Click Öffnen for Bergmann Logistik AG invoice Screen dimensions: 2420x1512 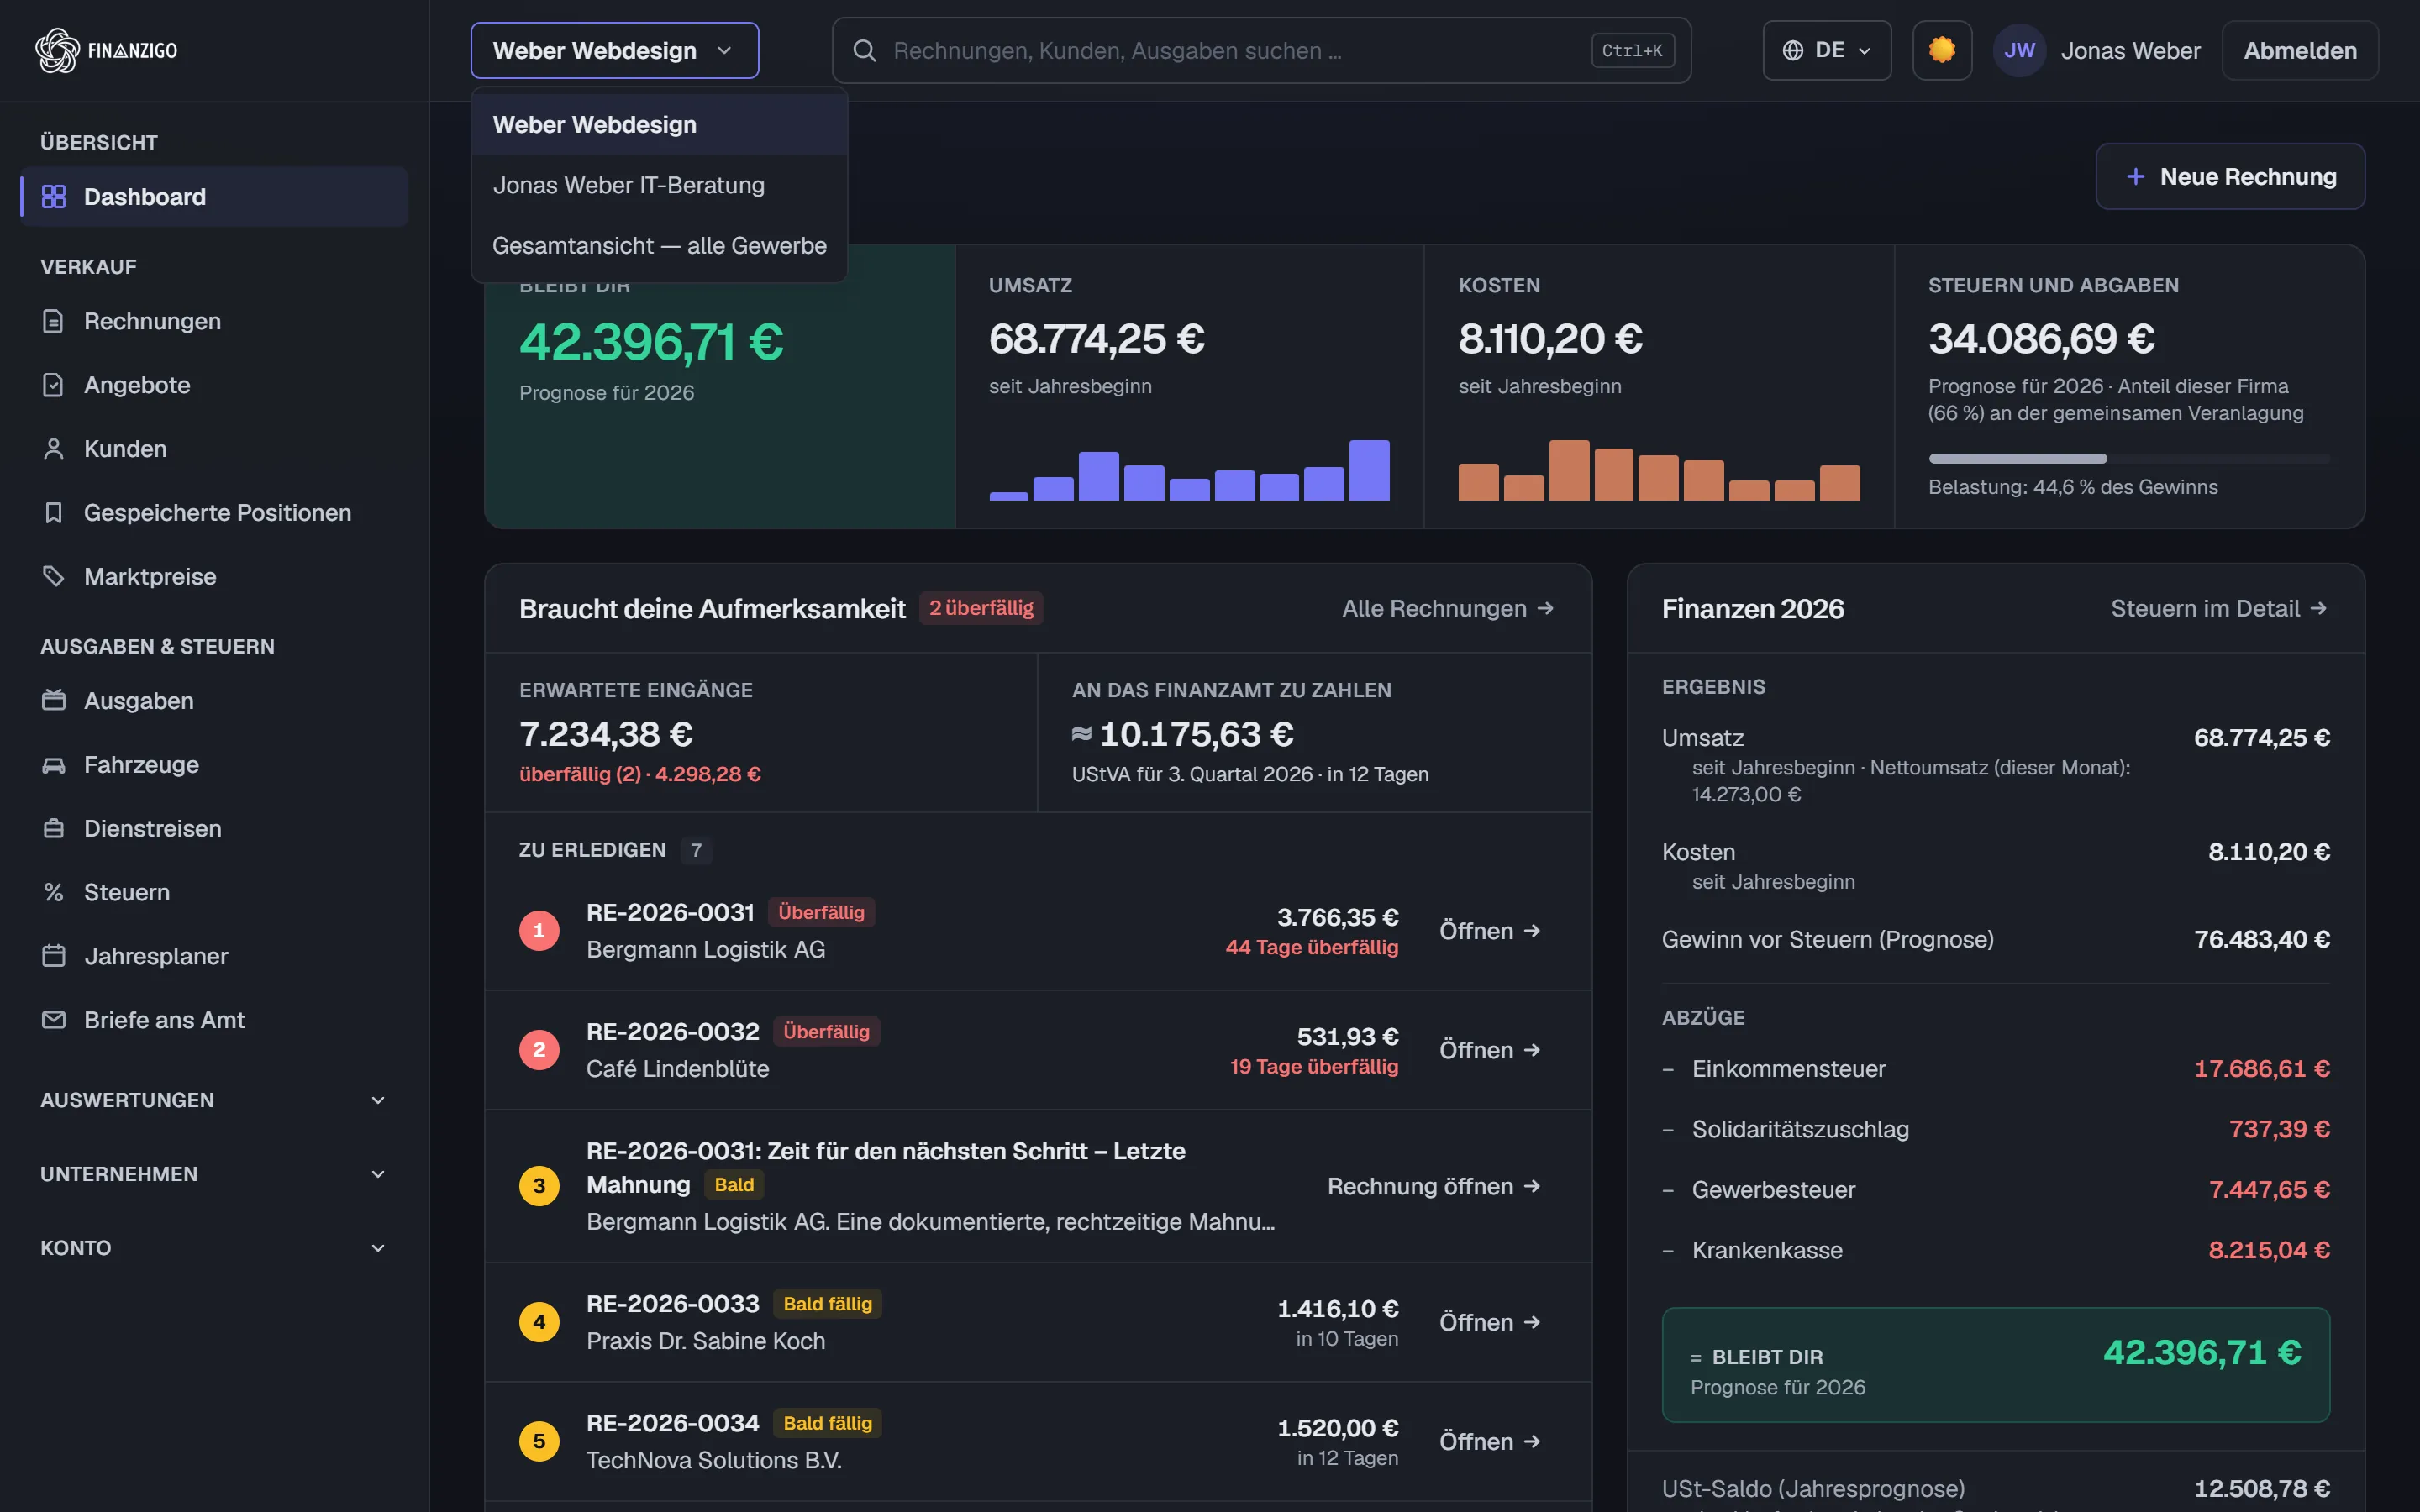tap(1489, 931)
